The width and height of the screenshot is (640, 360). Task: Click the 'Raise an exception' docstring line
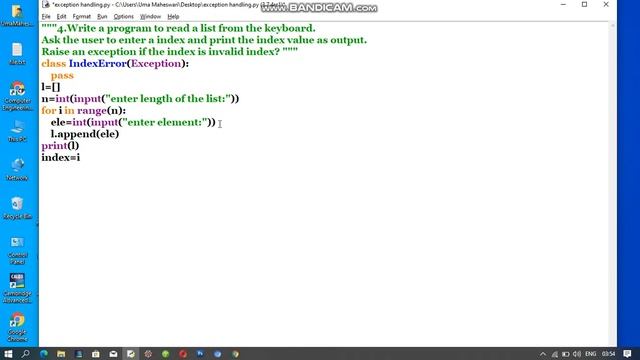point(169,52)
